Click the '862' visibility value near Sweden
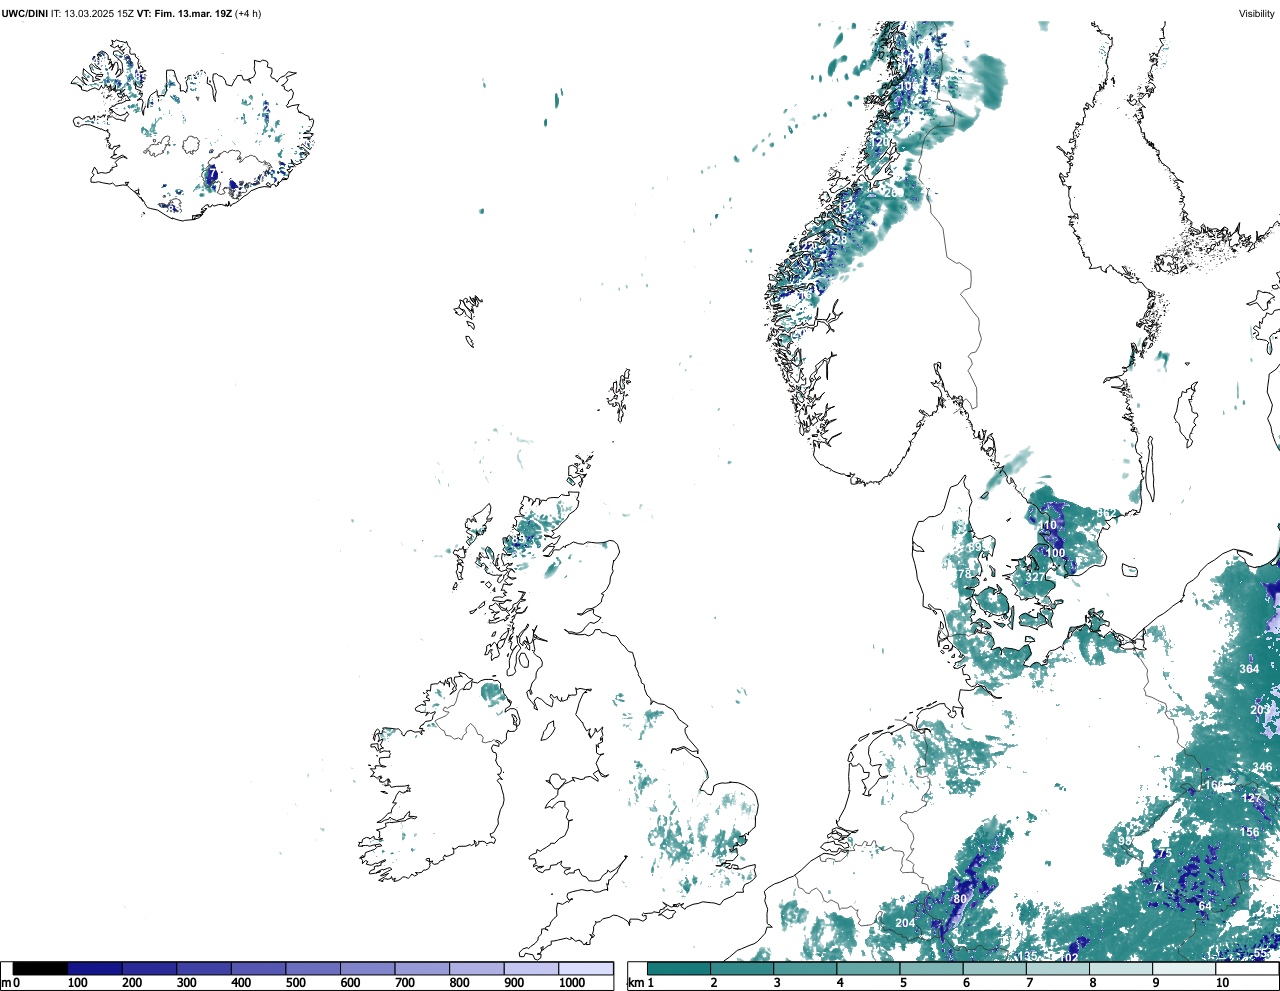The width and height of the screenshot is (1280, 991). pyautogui.click(x=1107, y=514)
